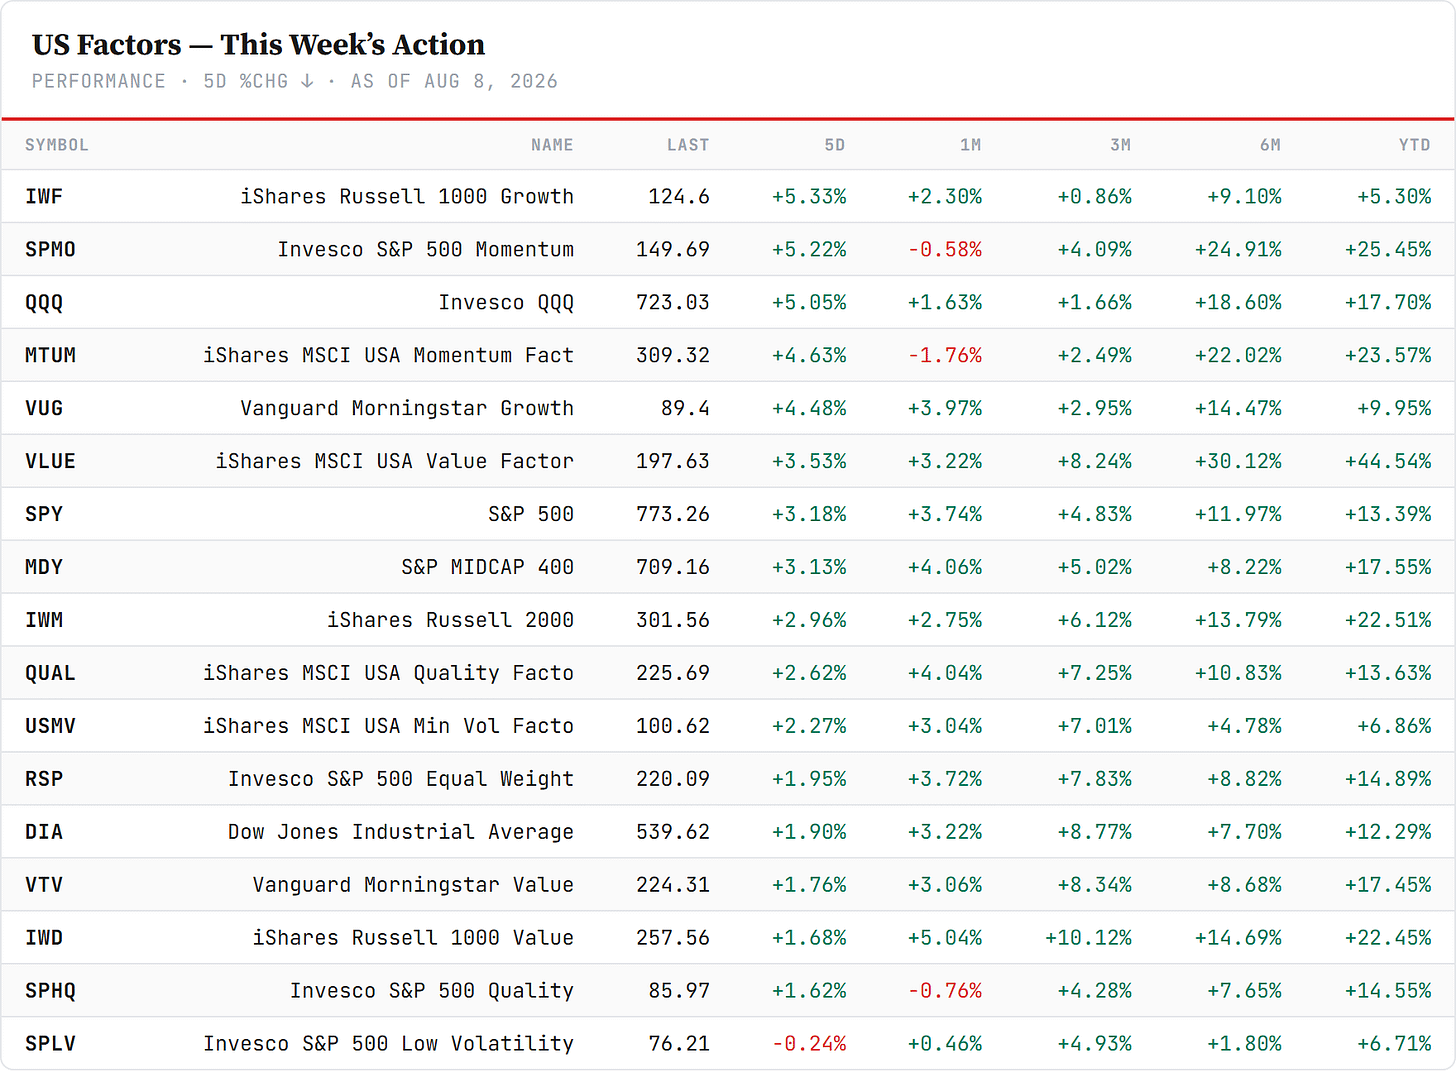1456x1072 pixels.
Task: Click the name Invesco S&P 500 Low Volatility
Action: click(x=389, y=1044)
